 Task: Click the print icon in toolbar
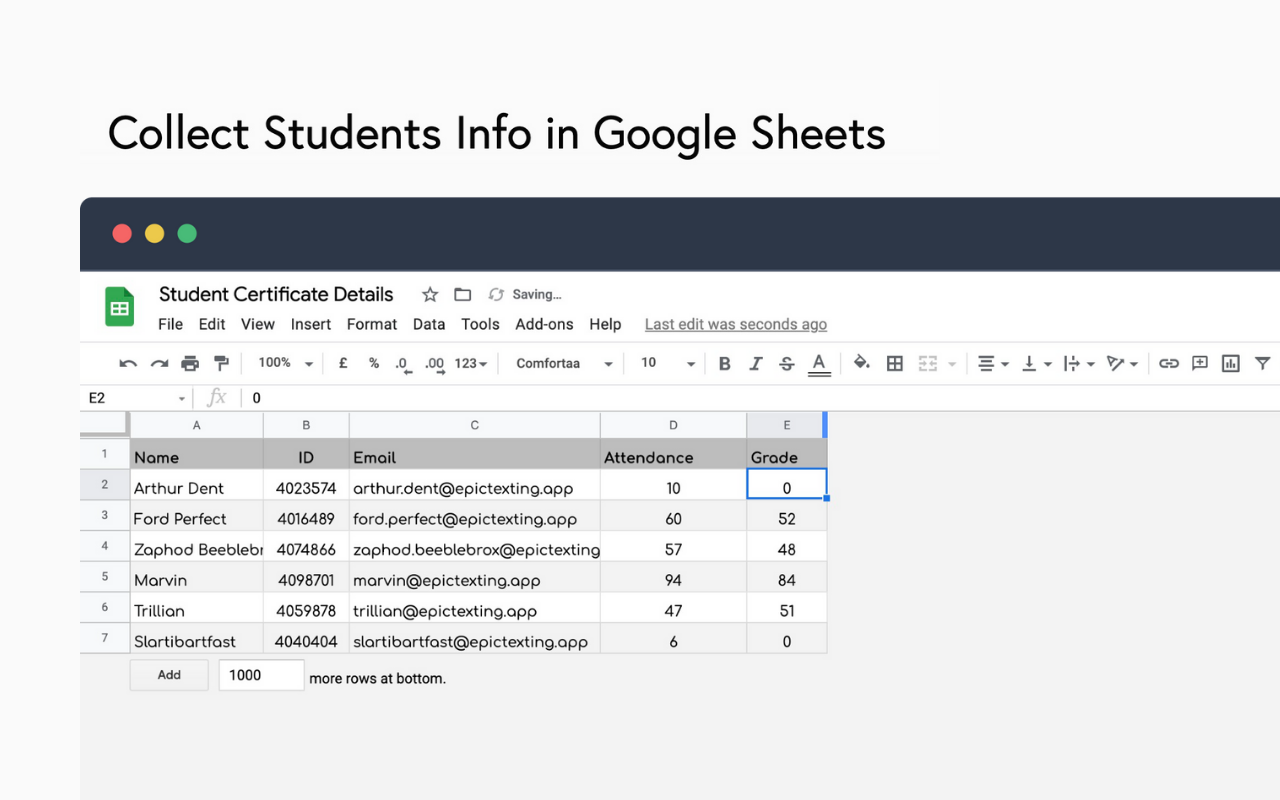tap(190, 364)
